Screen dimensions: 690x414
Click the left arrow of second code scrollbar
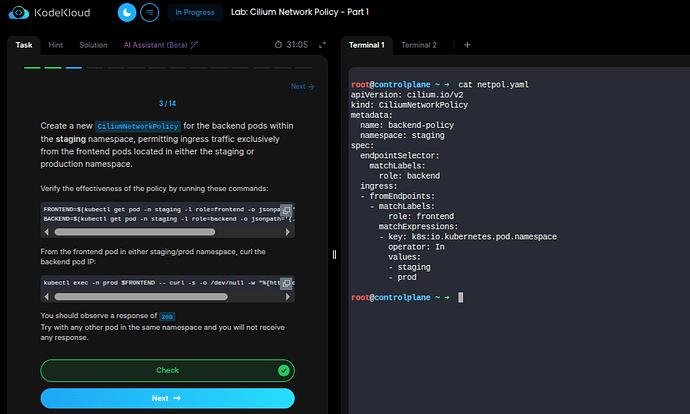(x=47, y=298)
